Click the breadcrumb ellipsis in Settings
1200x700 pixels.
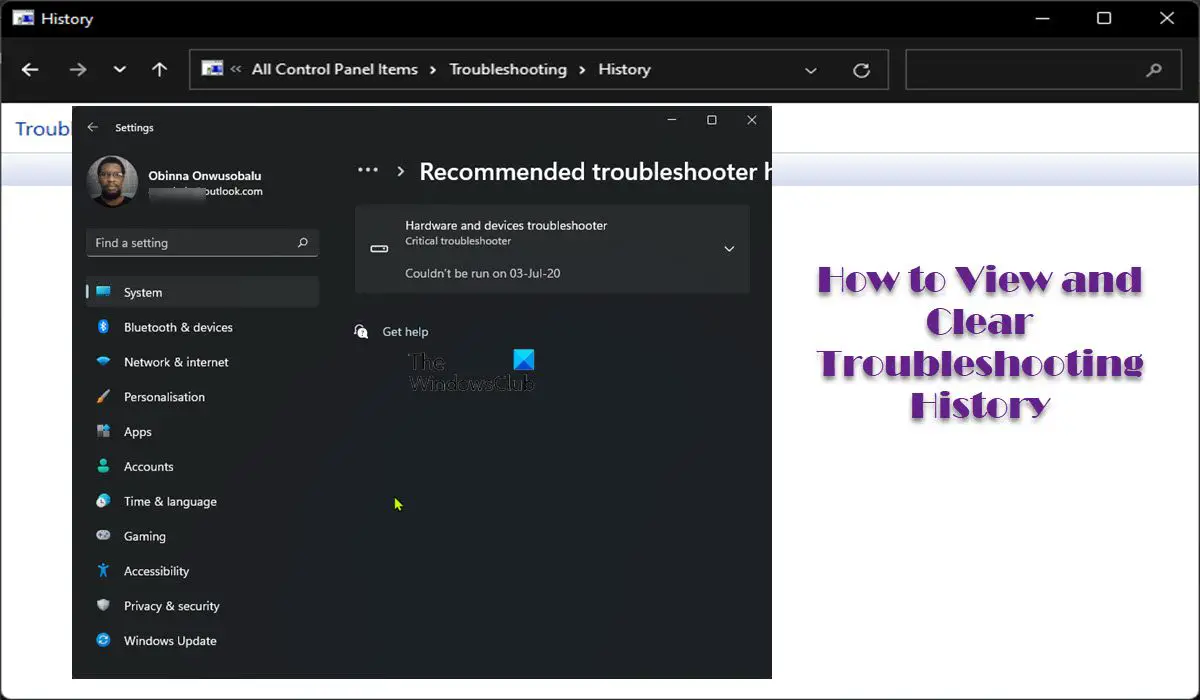[368, 171]
